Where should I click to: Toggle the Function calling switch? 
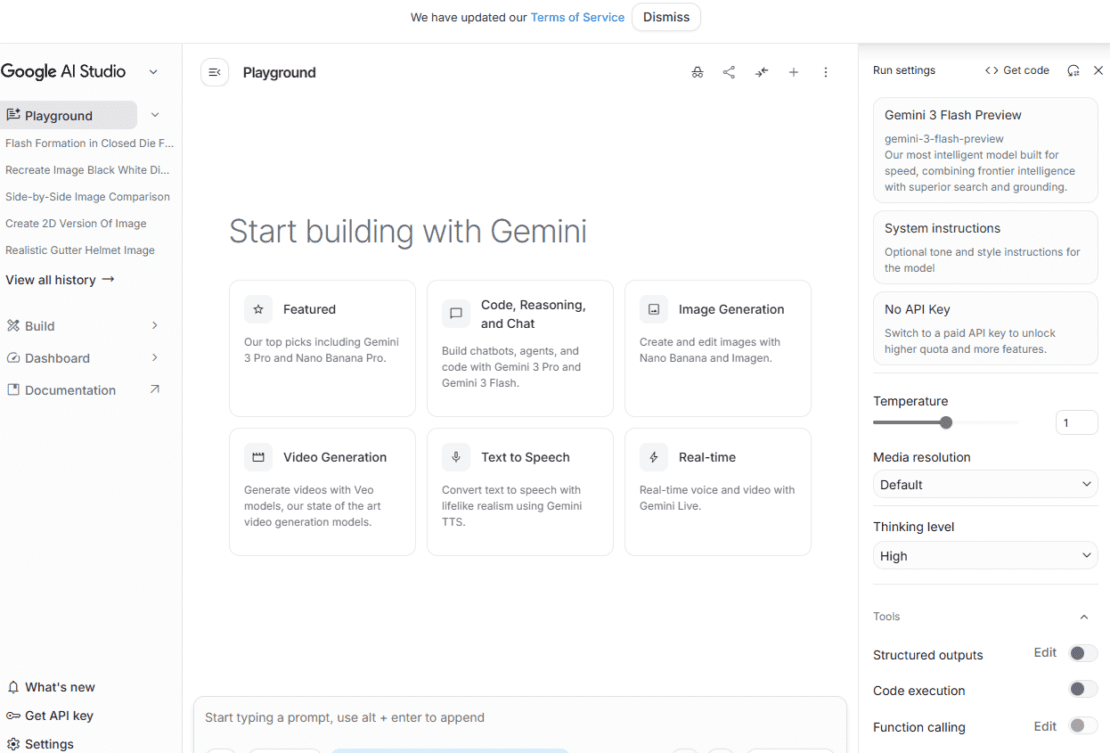click(x=1082, y=726)
